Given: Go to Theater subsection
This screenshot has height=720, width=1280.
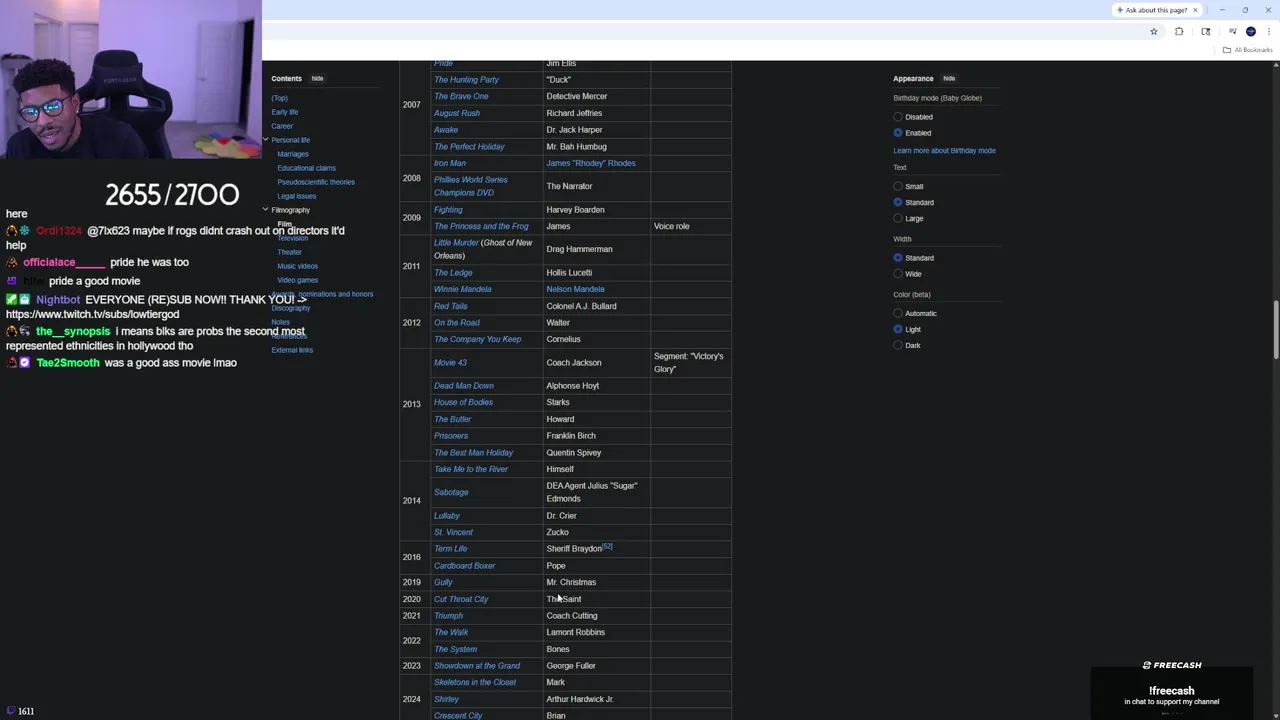Looking at the screenshot, I should pos(289,252).
